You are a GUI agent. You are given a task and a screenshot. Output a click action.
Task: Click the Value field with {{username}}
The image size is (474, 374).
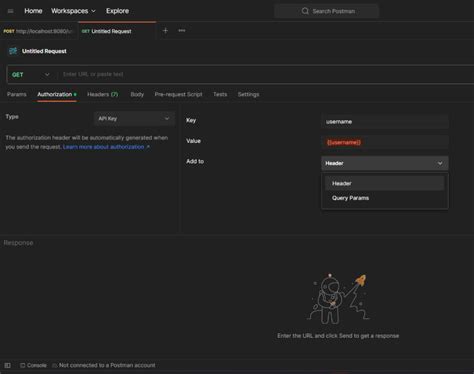pos(385,142)
